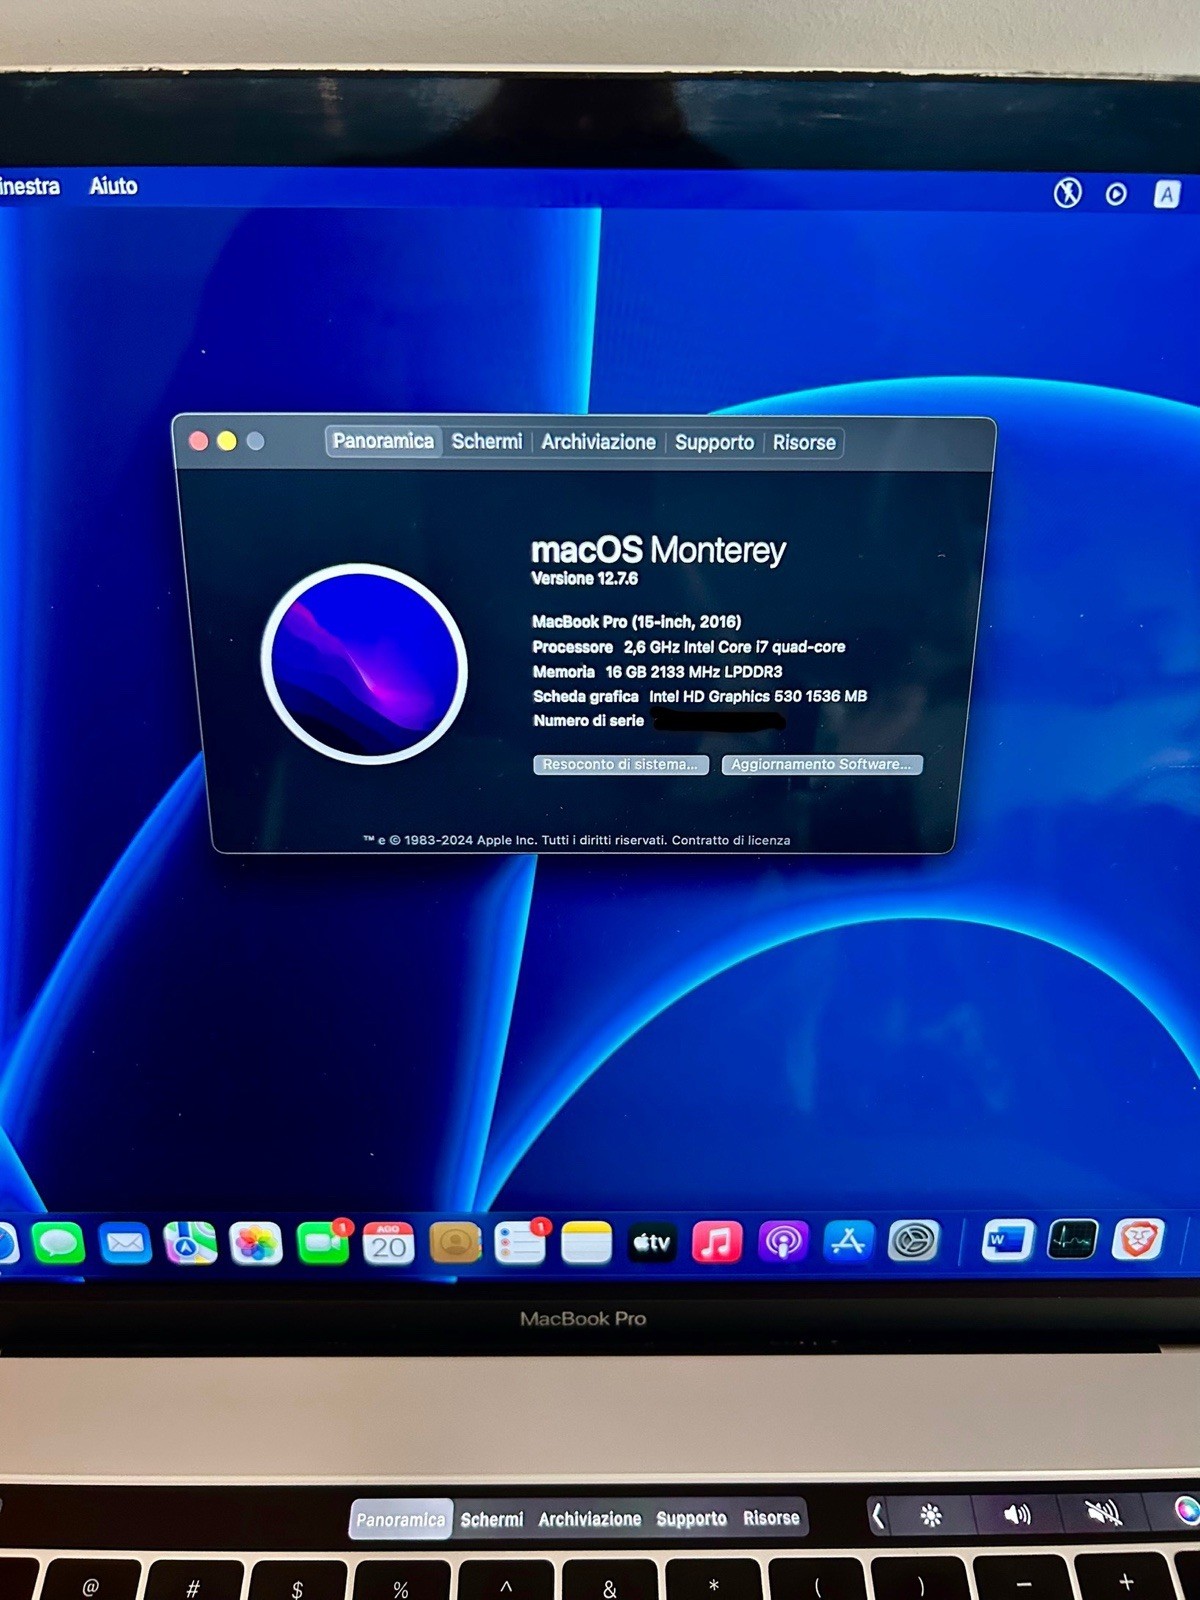Open Reminders from the Dock
The height and width of the screenshot is (1600, 1200).
point(521,1242)
